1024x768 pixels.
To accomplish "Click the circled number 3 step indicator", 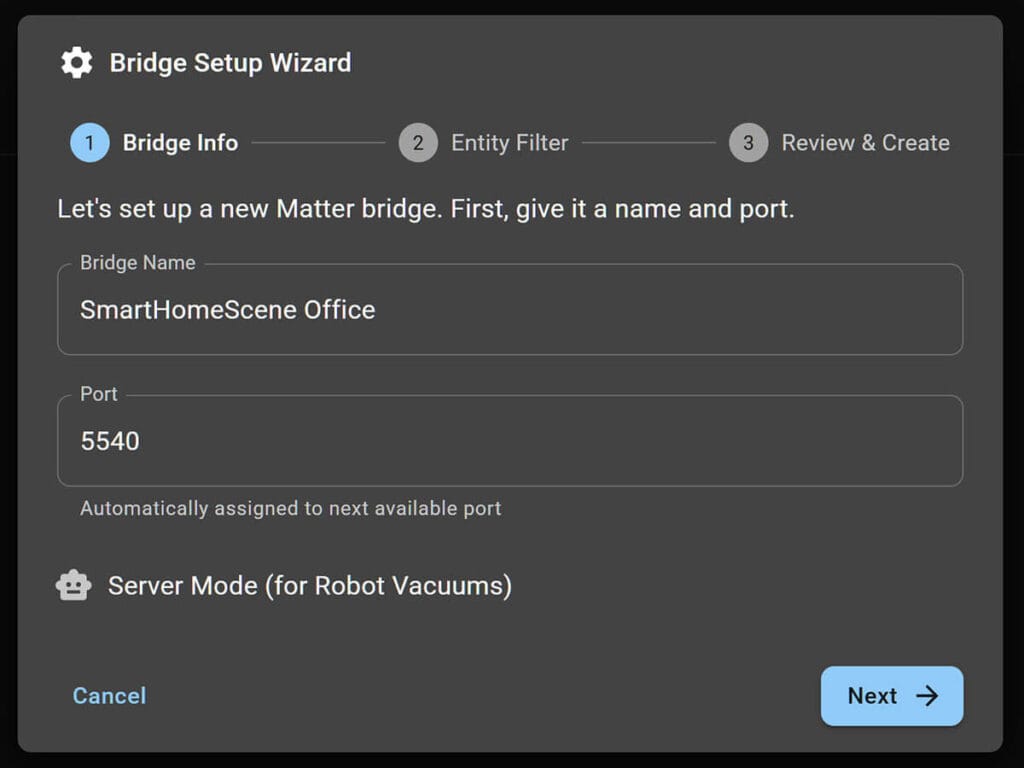I will [748, 143].
